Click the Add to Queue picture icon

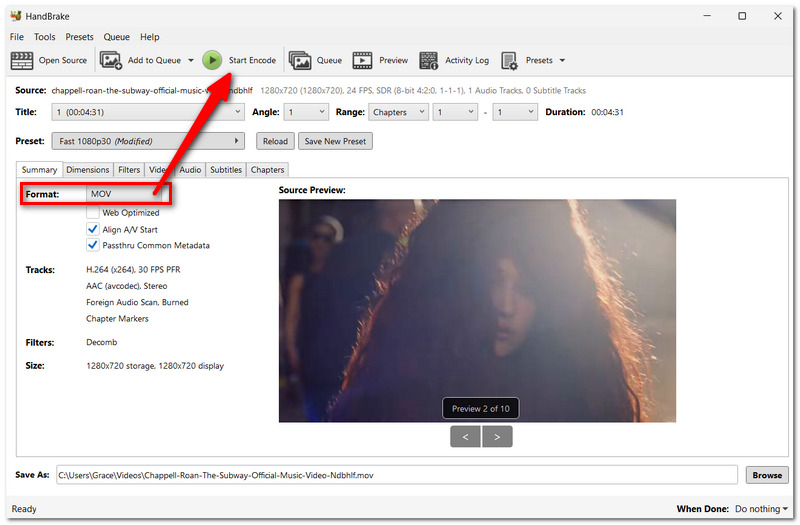tap(111, 60)
